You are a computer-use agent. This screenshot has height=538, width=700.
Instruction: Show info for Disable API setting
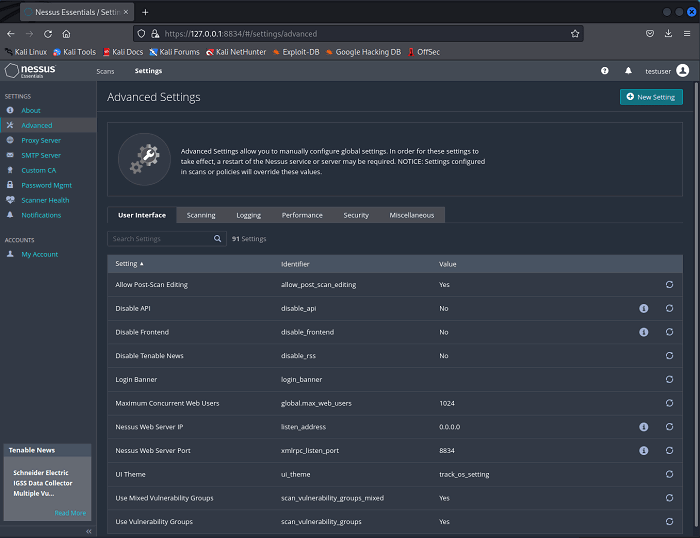coord(644,308)
